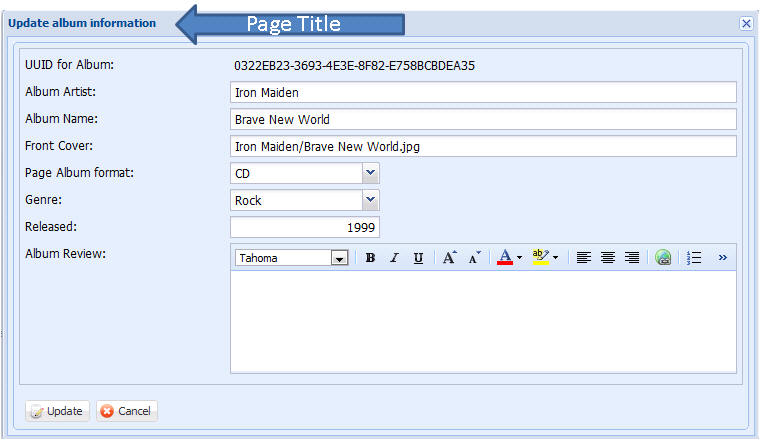
Task: Show more toolbar options chevron
Action: click(723, 258)
